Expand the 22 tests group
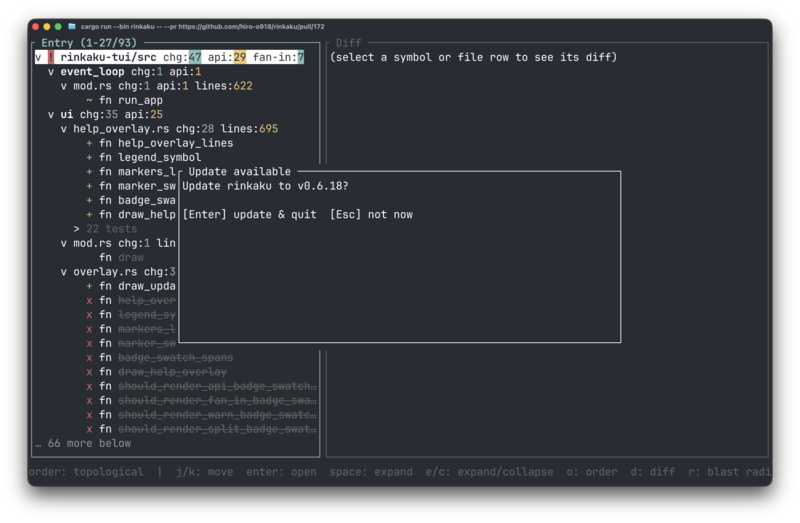 77,229
